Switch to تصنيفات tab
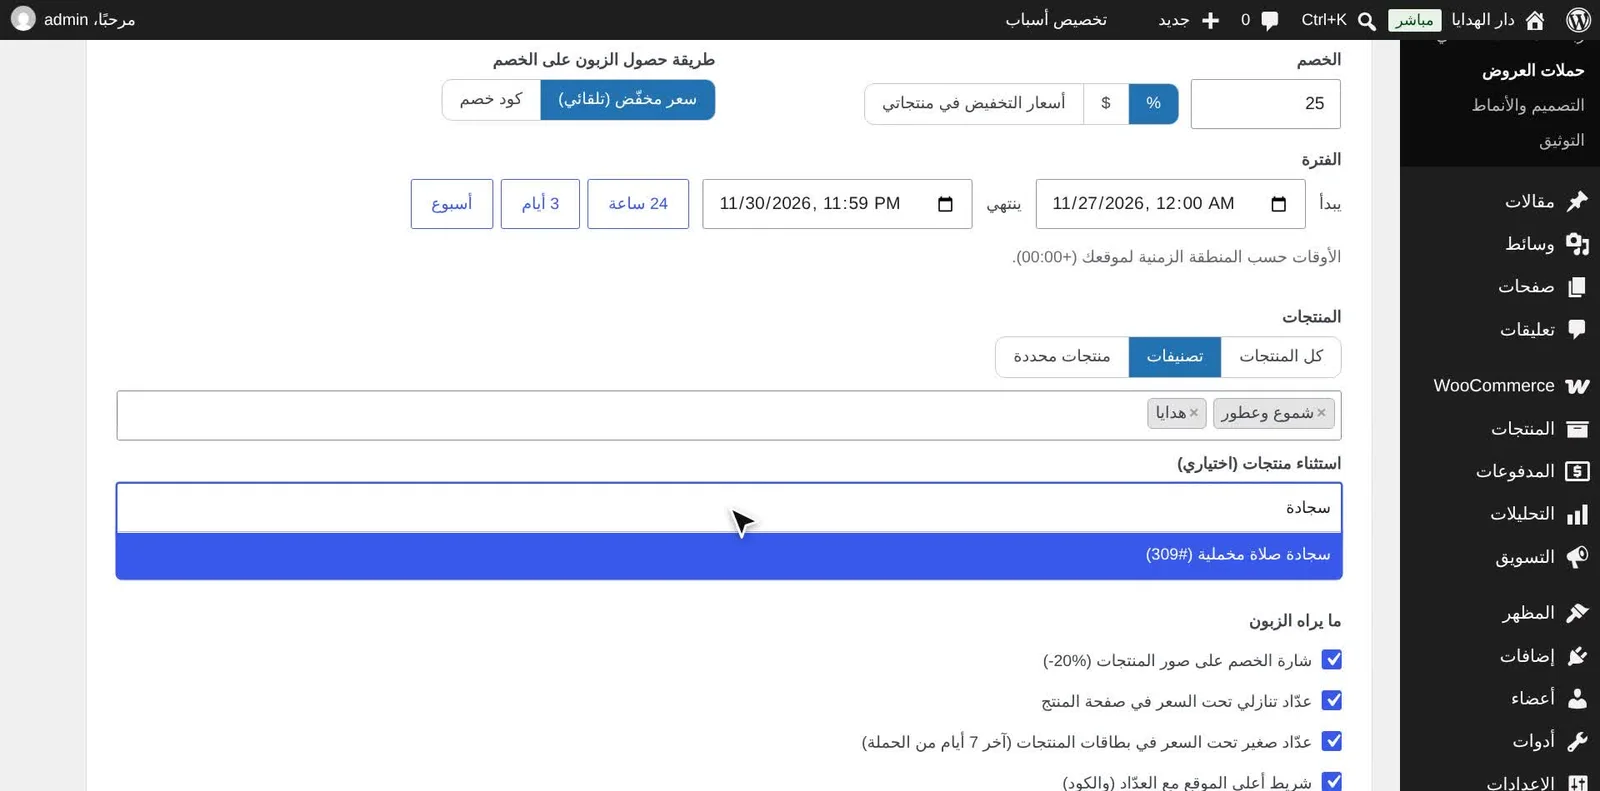 (1174, 357)
